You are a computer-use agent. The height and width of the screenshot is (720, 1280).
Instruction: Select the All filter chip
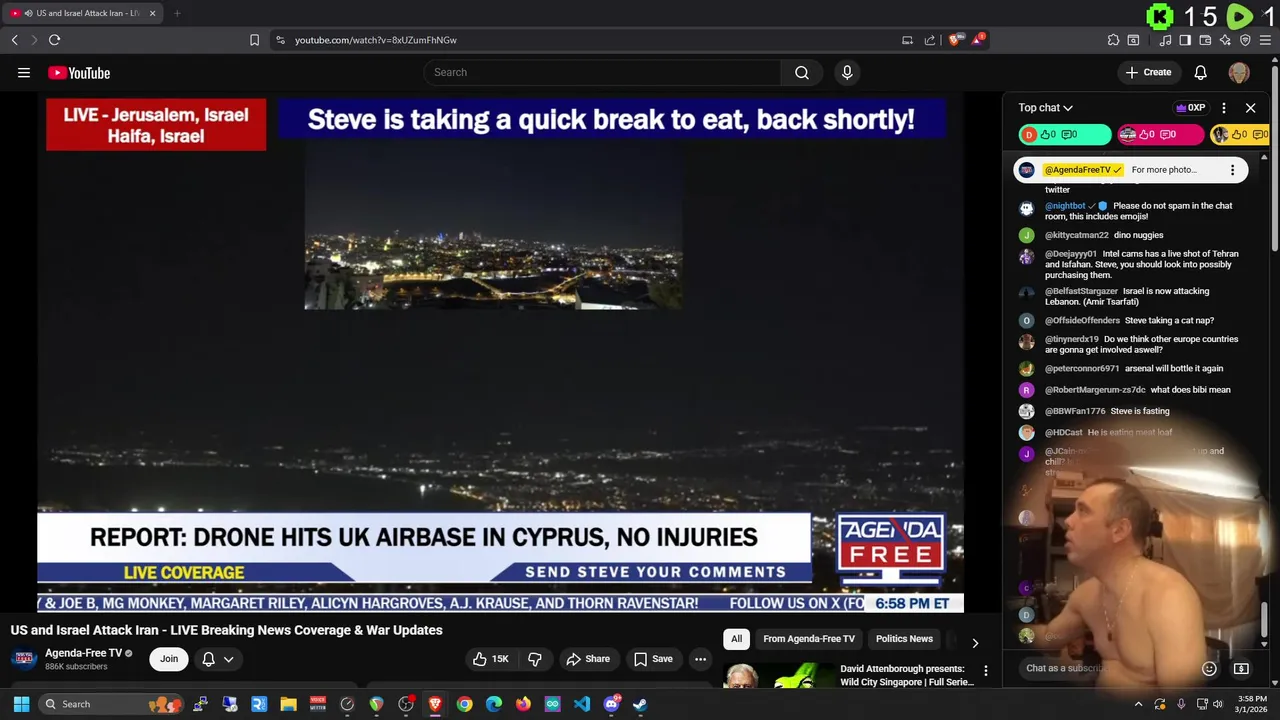(x=737, y=639)
